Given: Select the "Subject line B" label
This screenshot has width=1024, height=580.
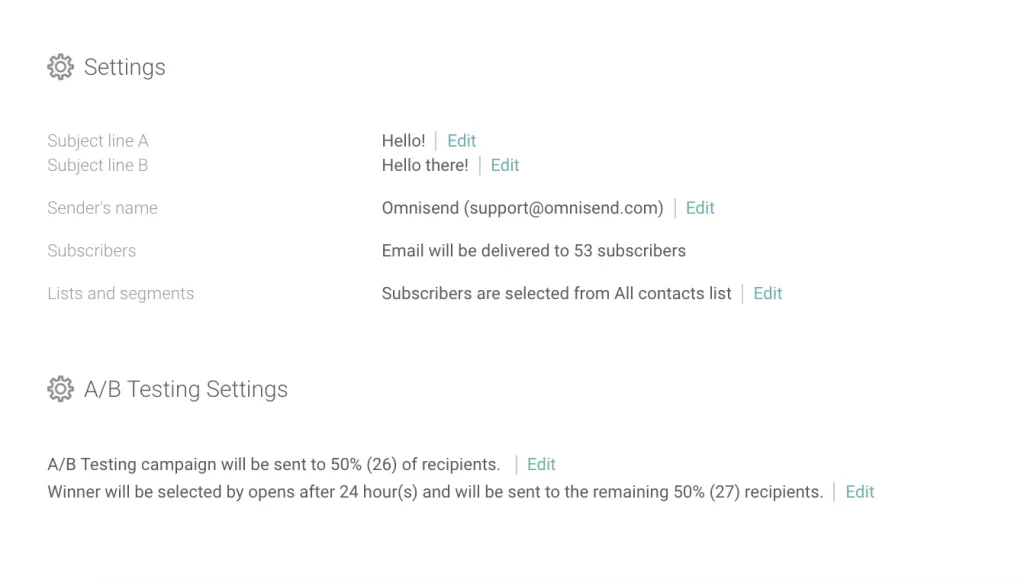Looking at the screenshot, I should [x=98, y=165].
